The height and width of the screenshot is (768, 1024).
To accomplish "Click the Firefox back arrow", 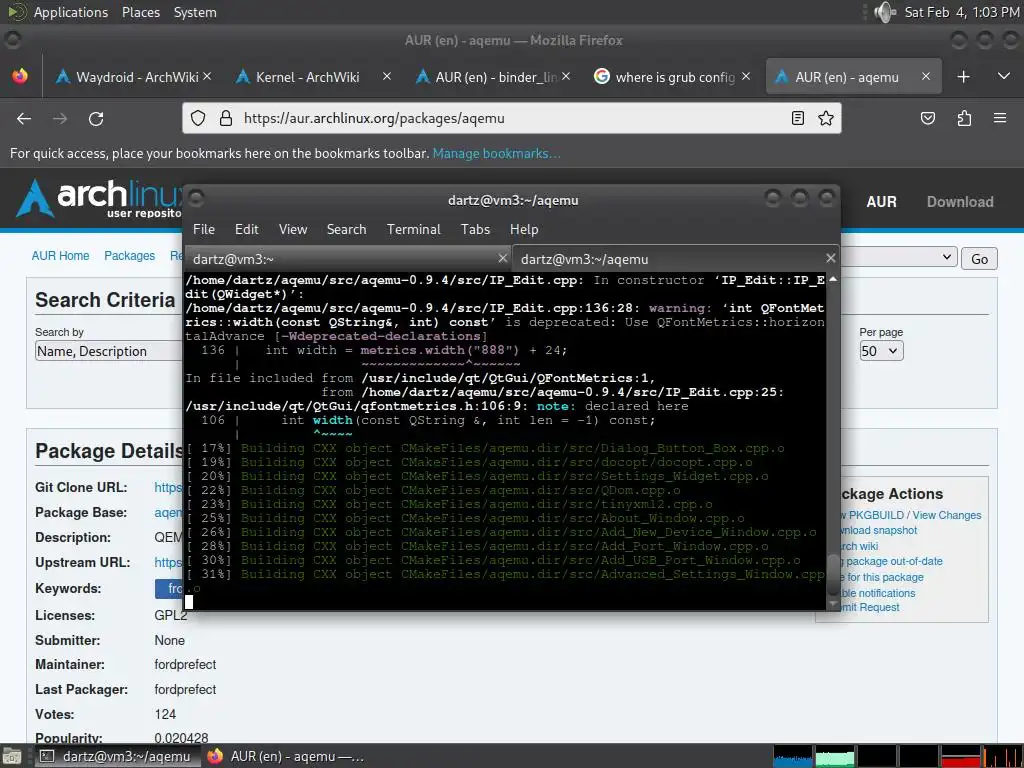I will pos(24,118).
